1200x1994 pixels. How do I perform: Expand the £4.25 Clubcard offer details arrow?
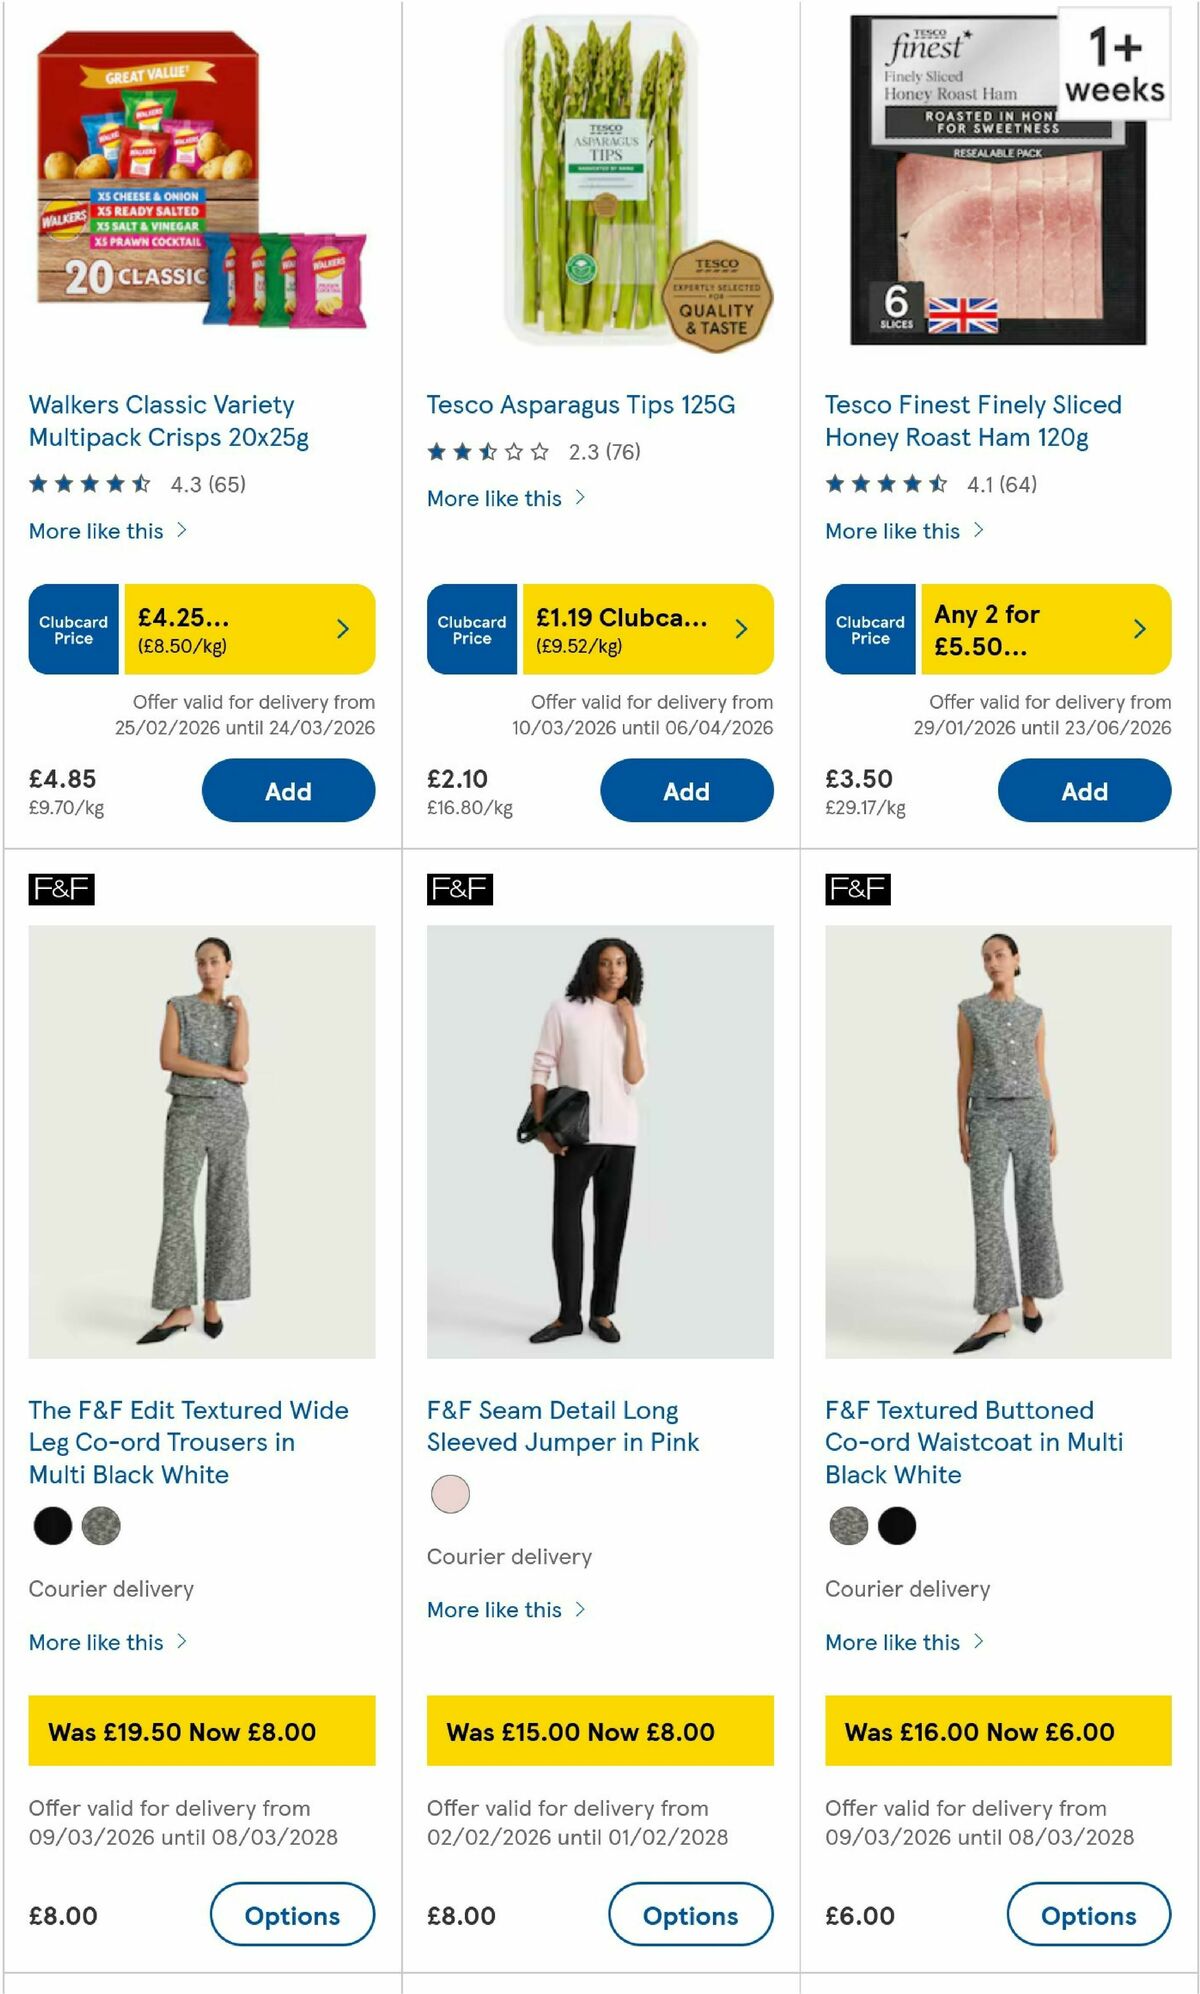pos(342,628)
